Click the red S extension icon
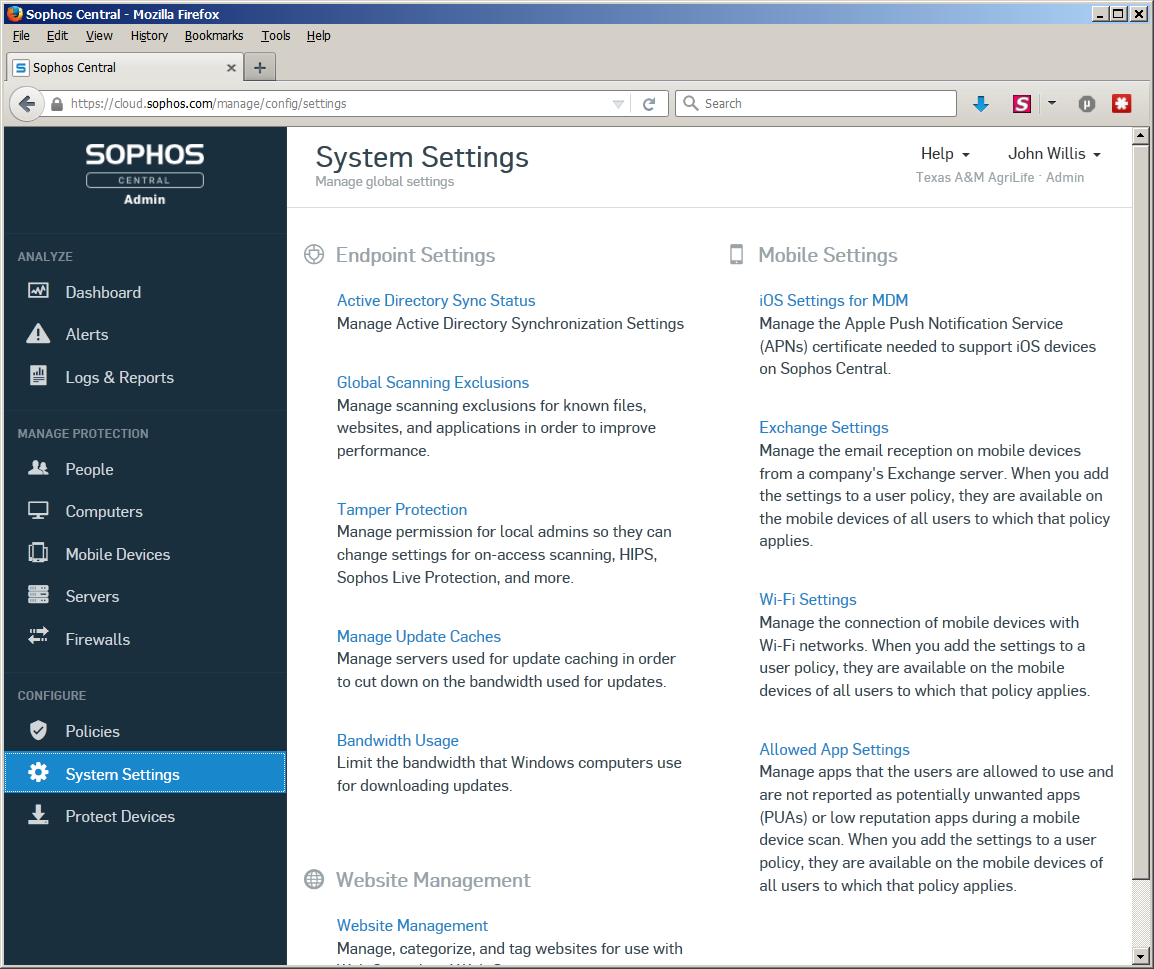 point(1022,104)
